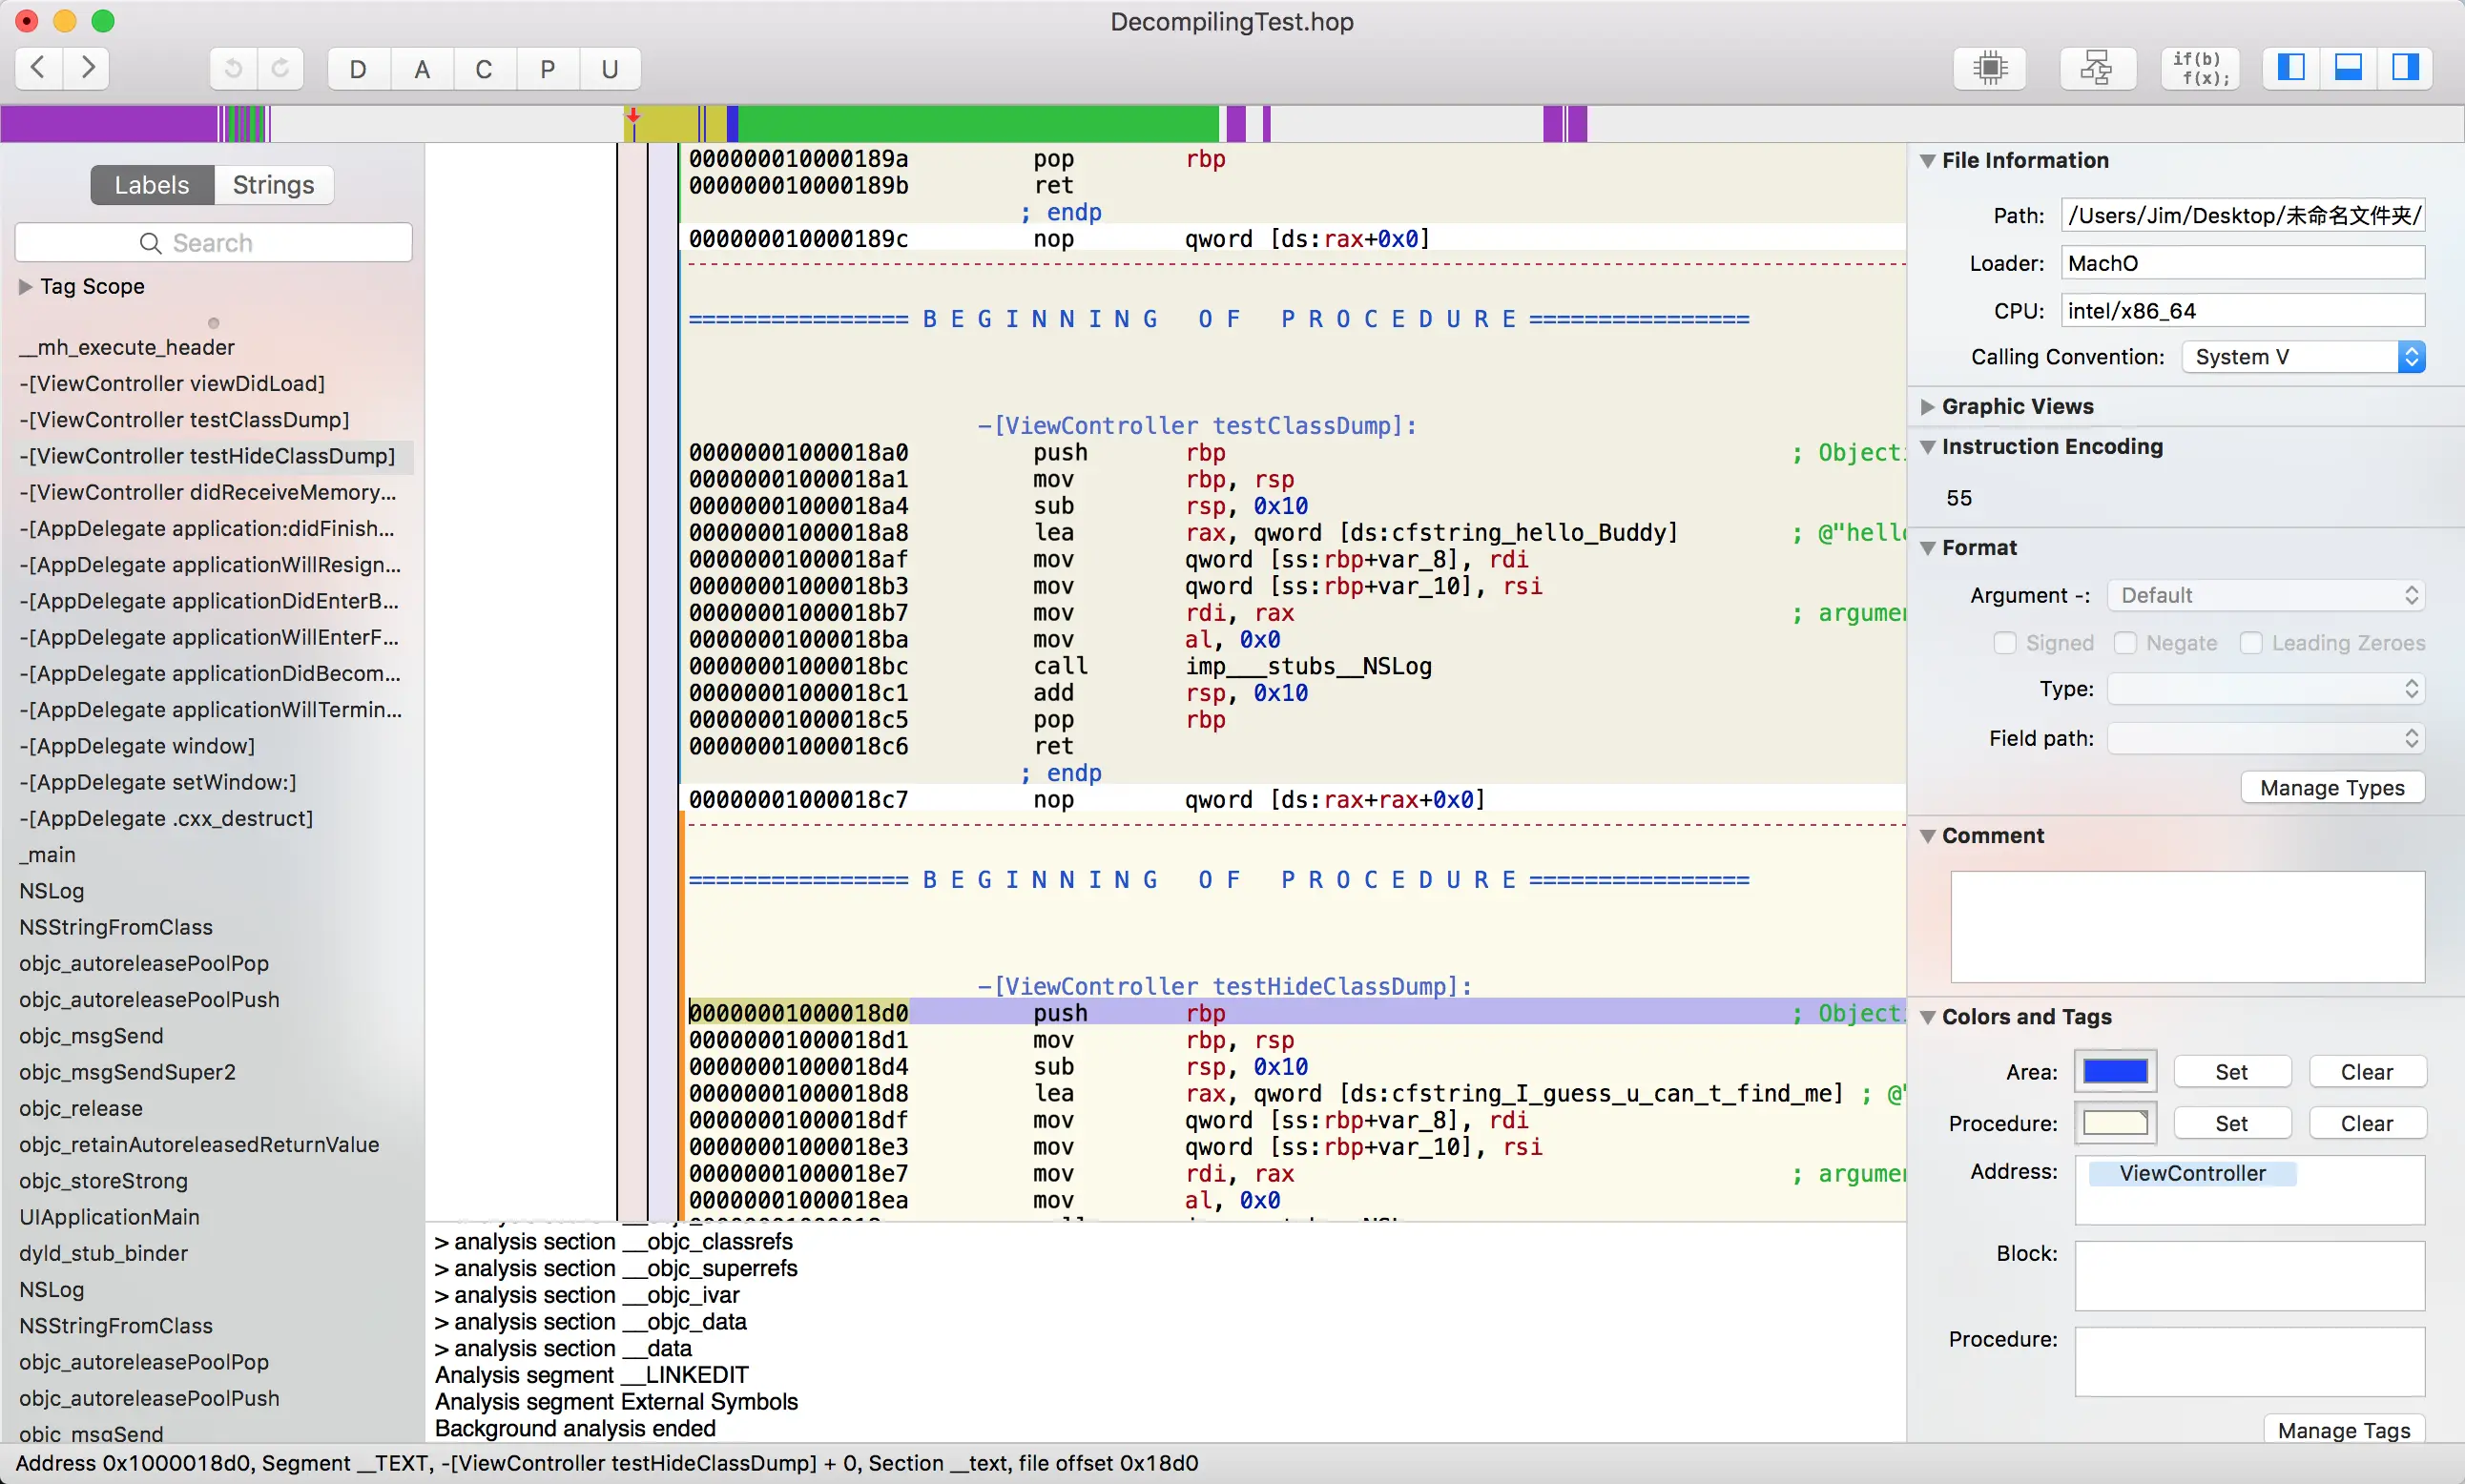Expand the Graphic Views section
Image resolution: width=2465 pixels, height=1484 pixels.
(1928, 406)
